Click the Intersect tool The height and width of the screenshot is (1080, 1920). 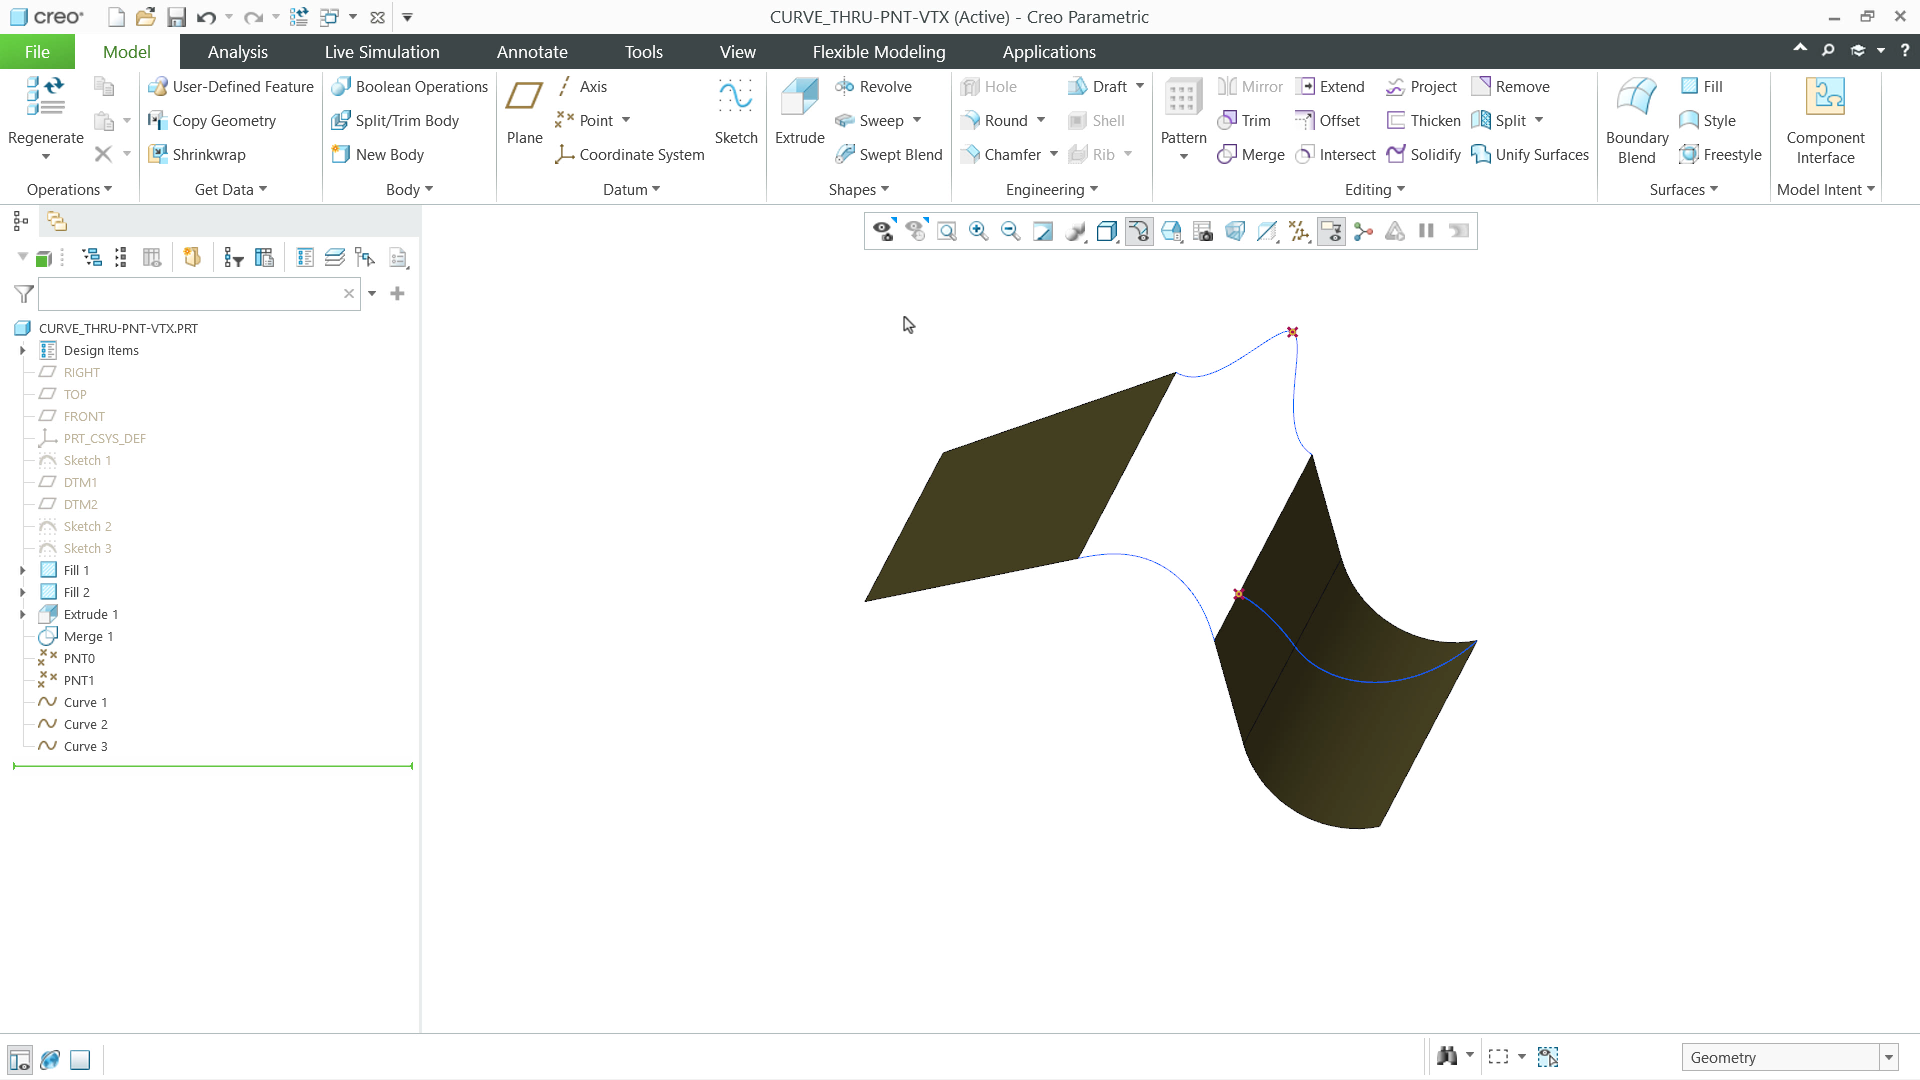[x=1335, y=155]
